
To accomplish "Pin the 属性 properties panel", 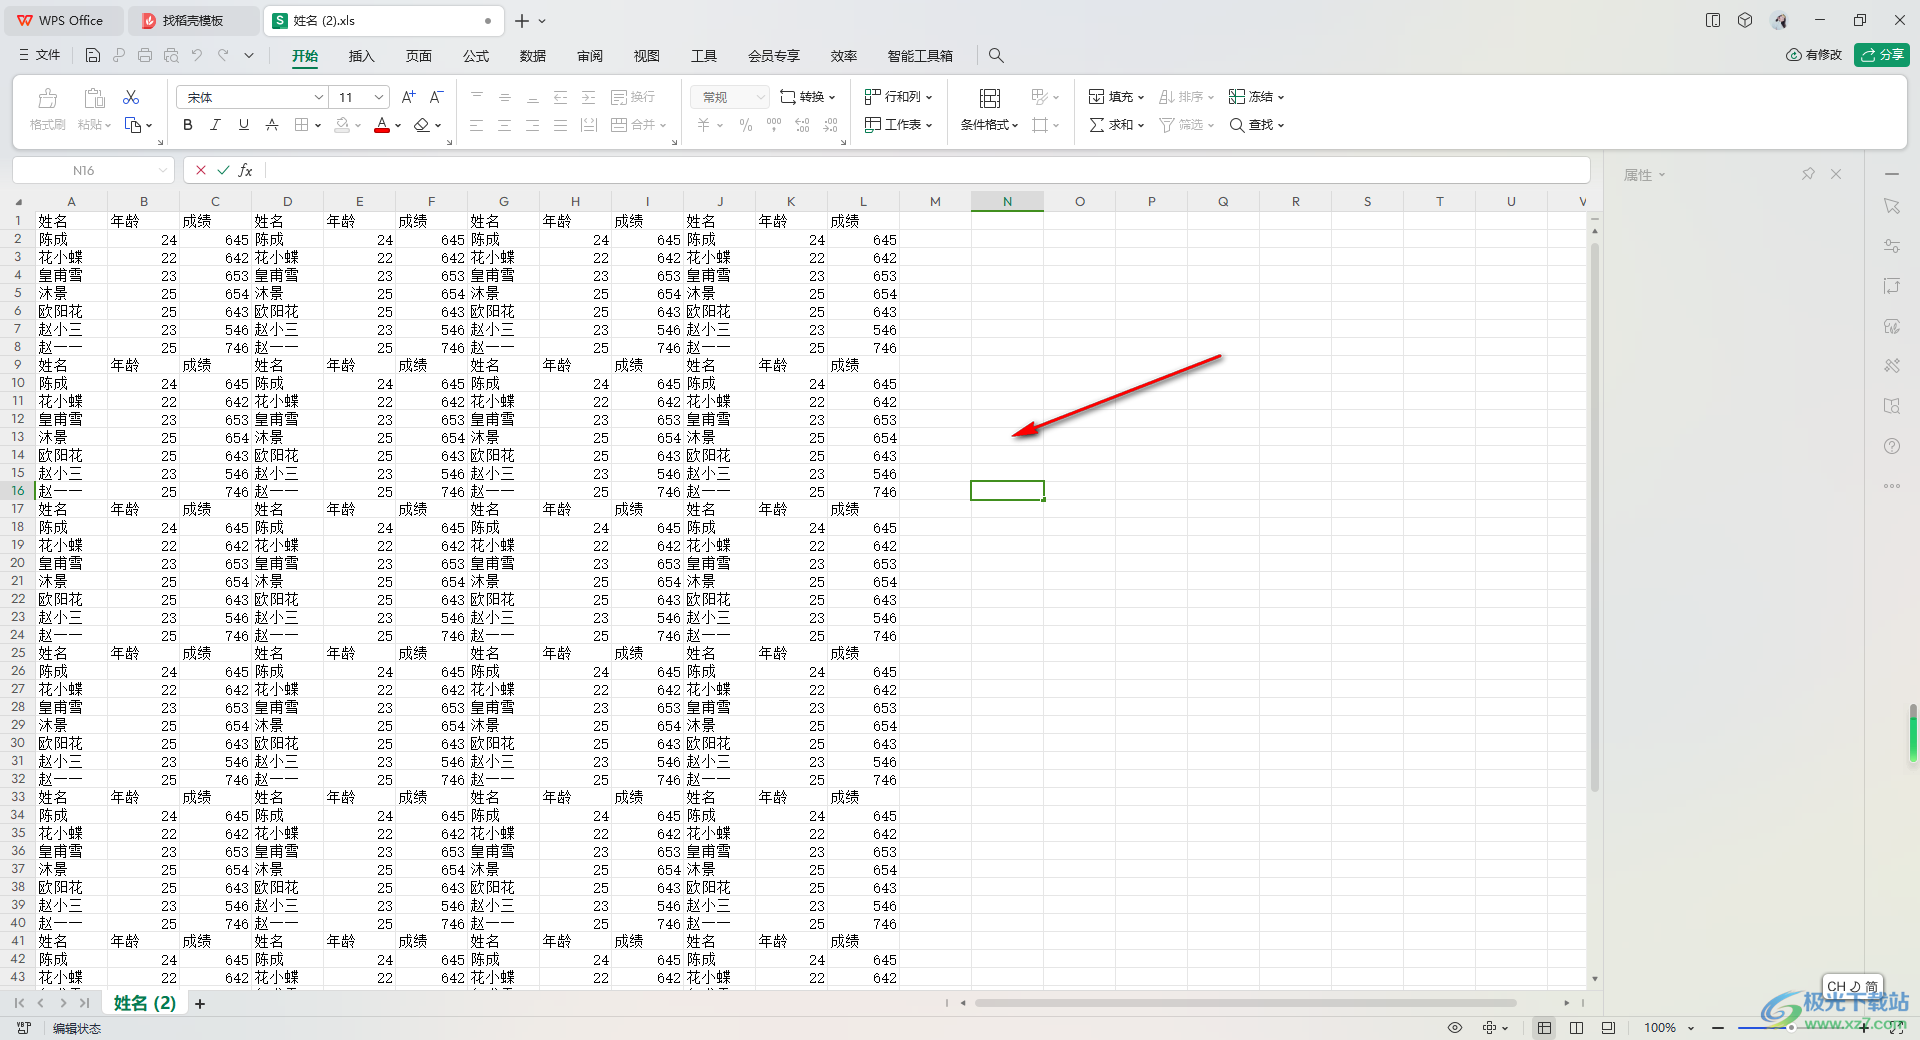I will click(x=1808, y=174).
